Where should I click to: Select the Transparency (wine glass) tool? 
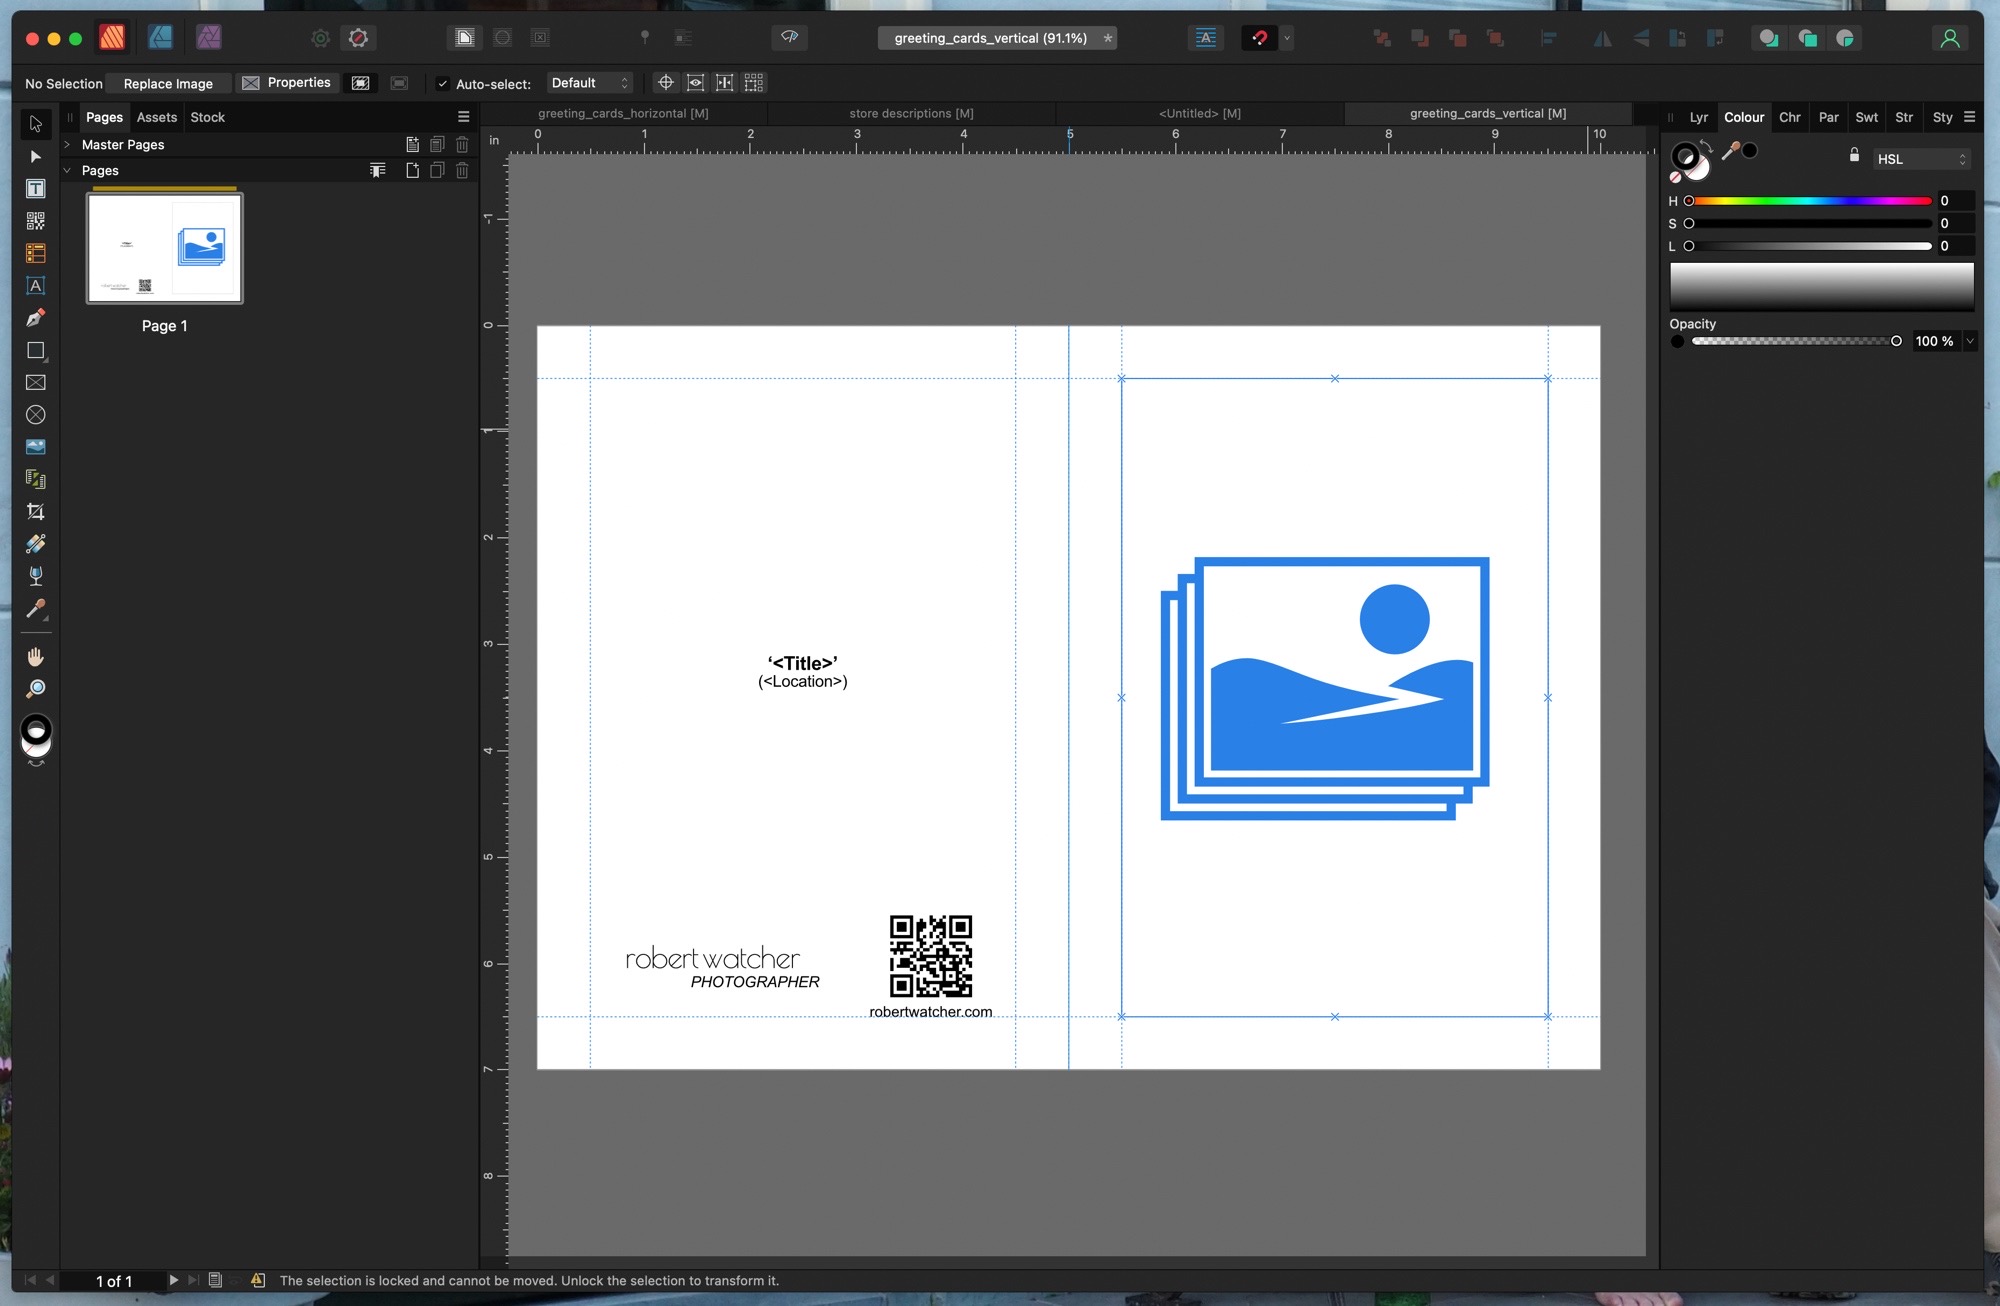pyautogui.click(x=36, y=576)
